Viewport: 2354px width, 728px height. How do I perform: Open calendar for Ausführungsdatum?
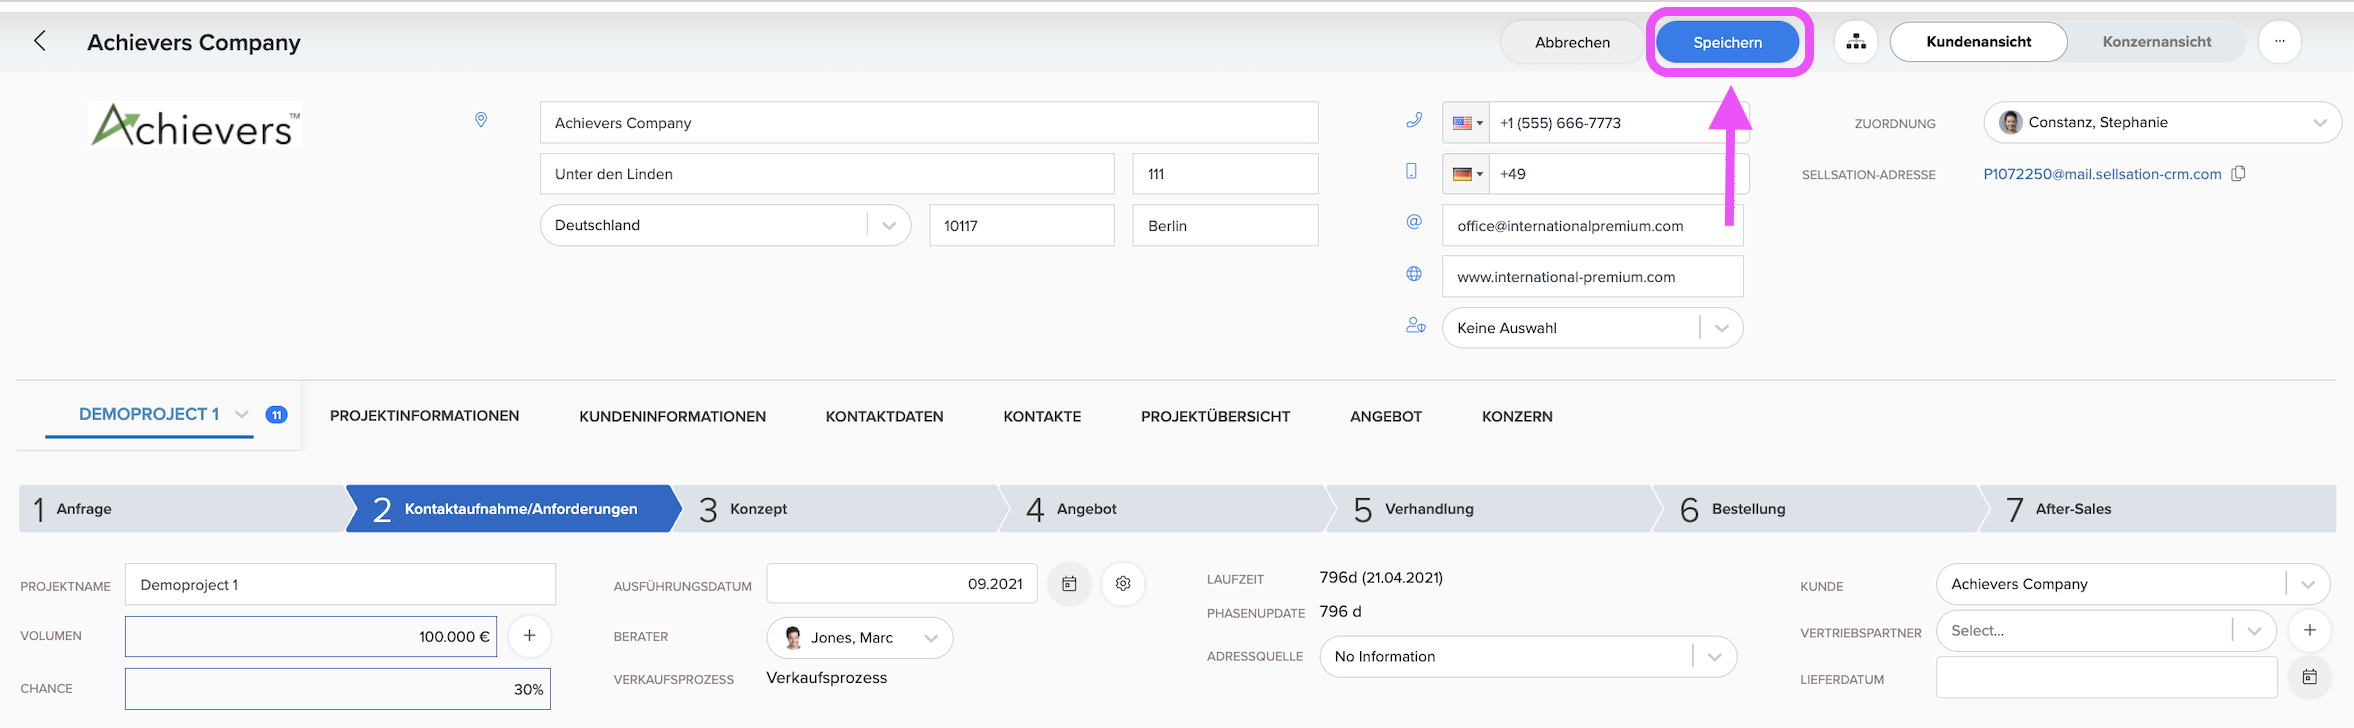(1069, 584)
